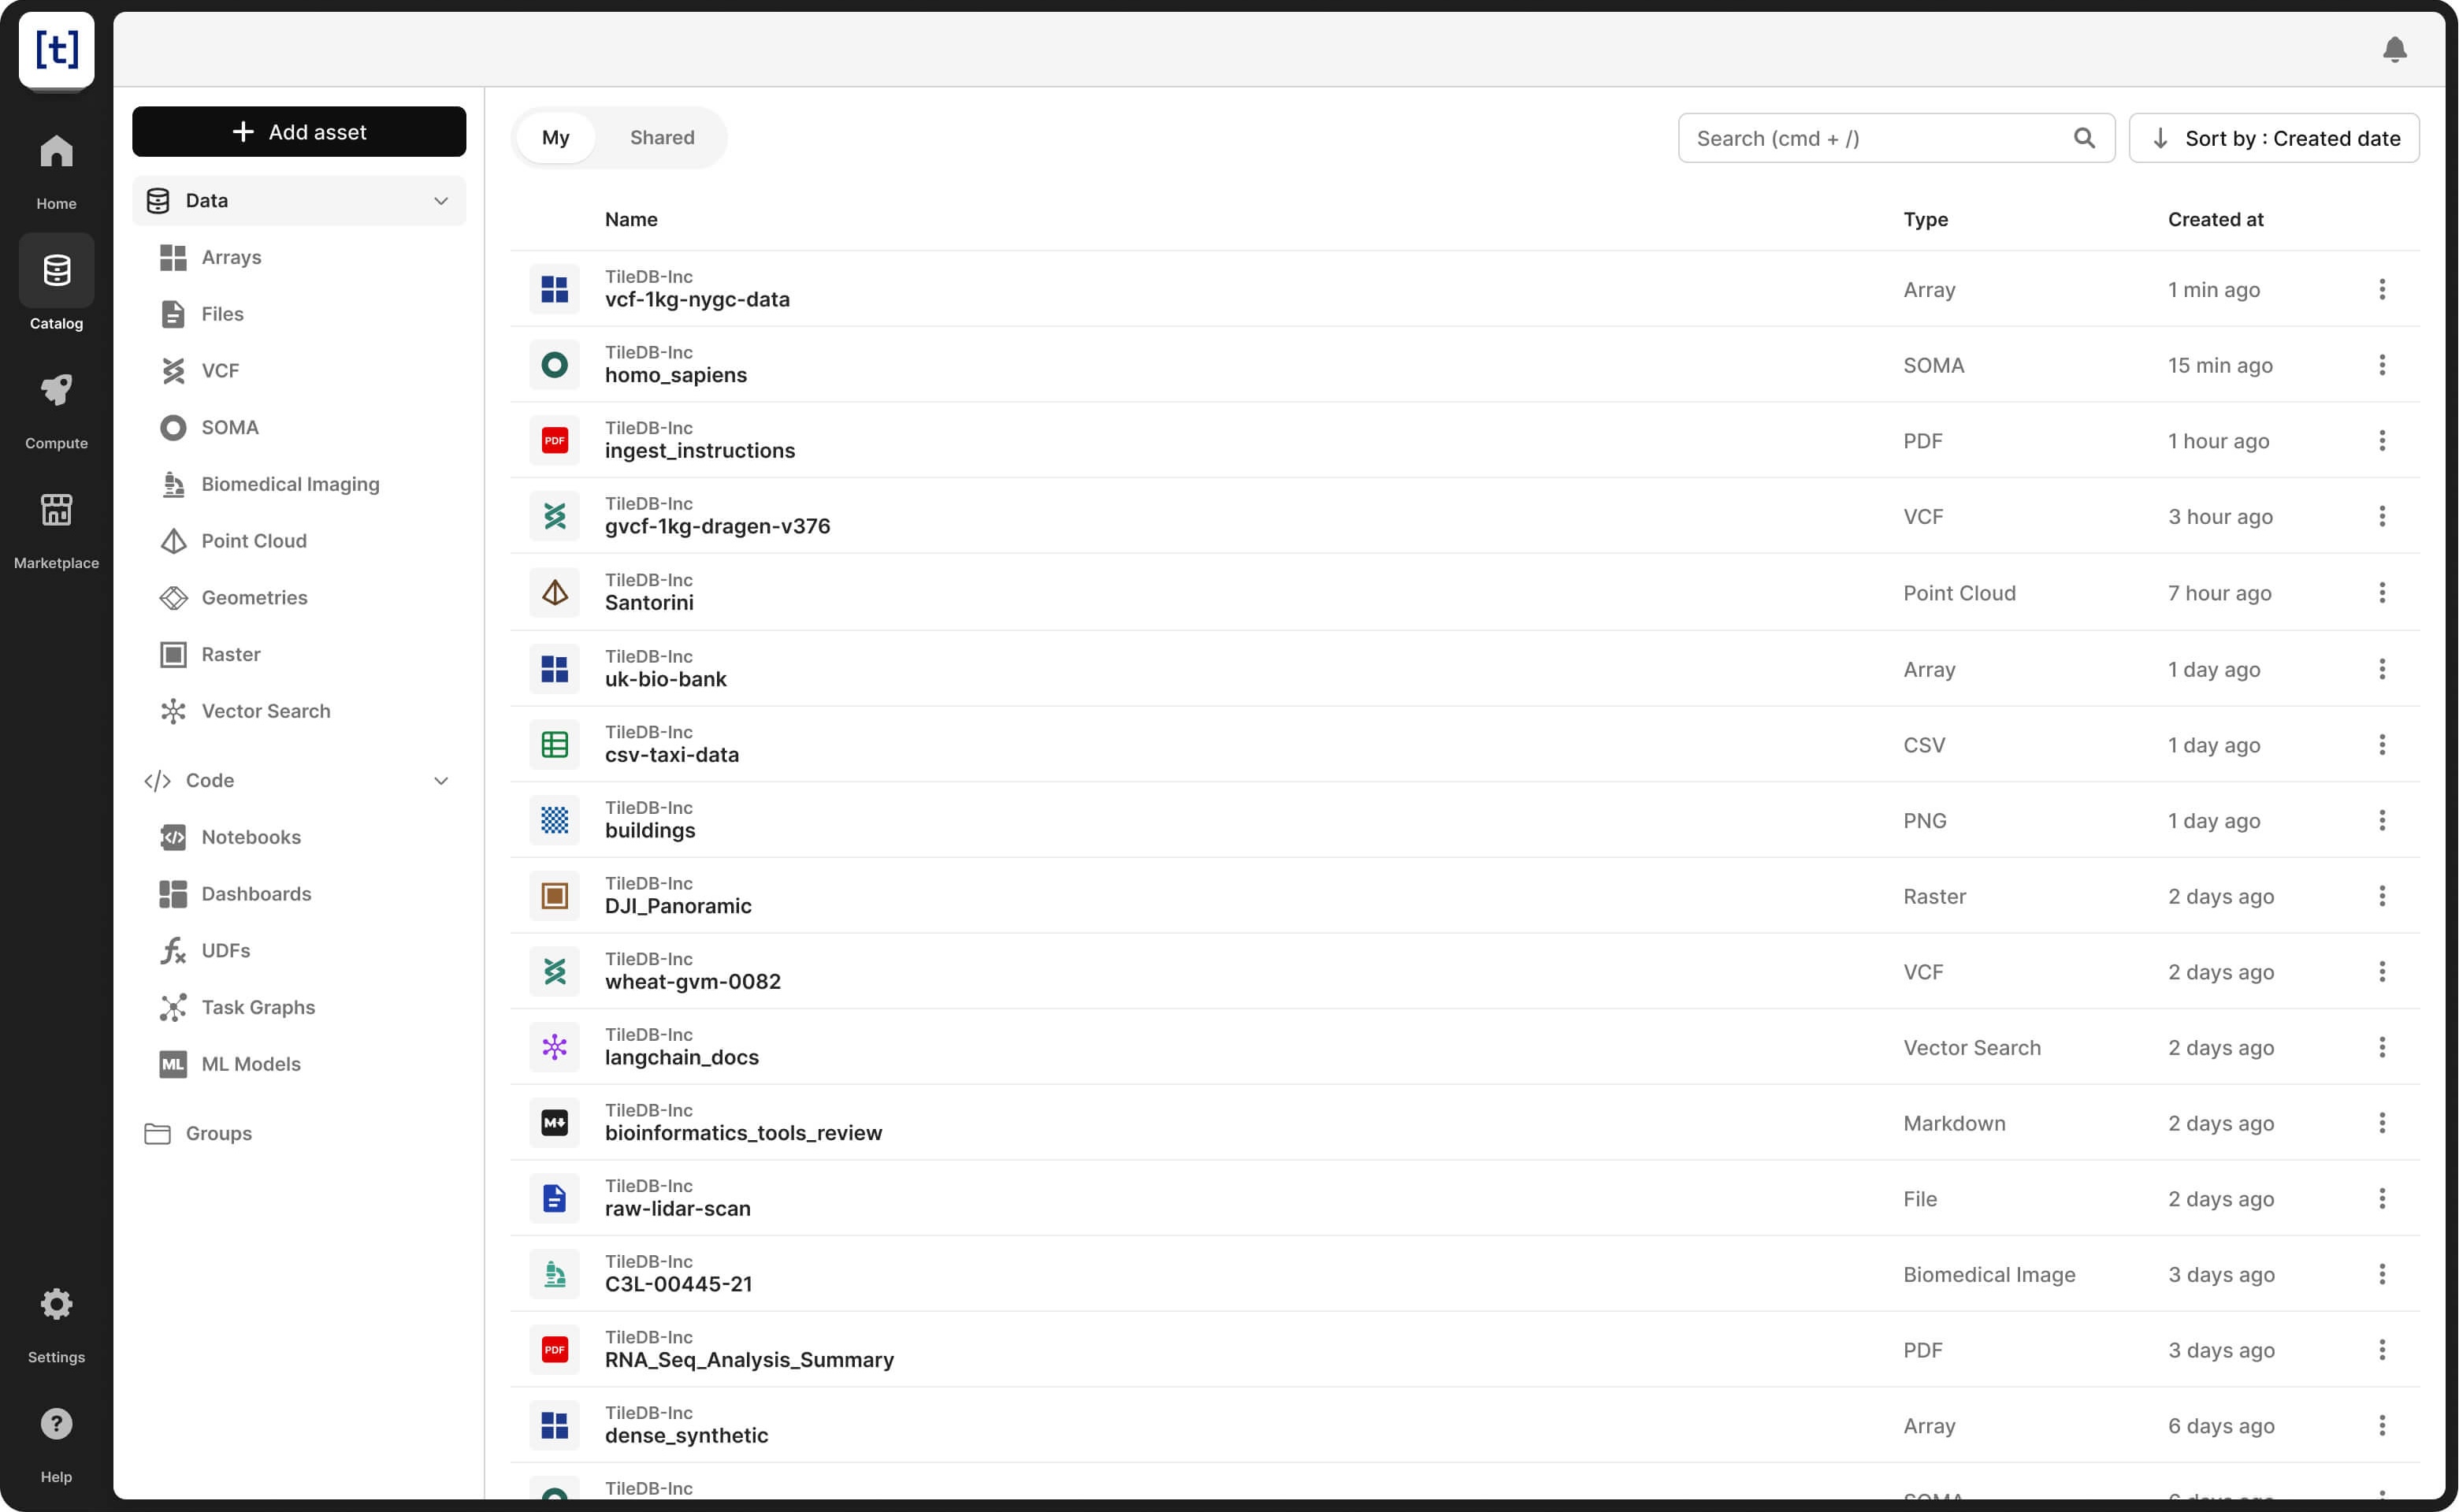Image resolution: width=2459 pixels, height=1512 pixels.
Task: Click the C3L-00445-21 microscope icon
Action: pos(555,1274)
